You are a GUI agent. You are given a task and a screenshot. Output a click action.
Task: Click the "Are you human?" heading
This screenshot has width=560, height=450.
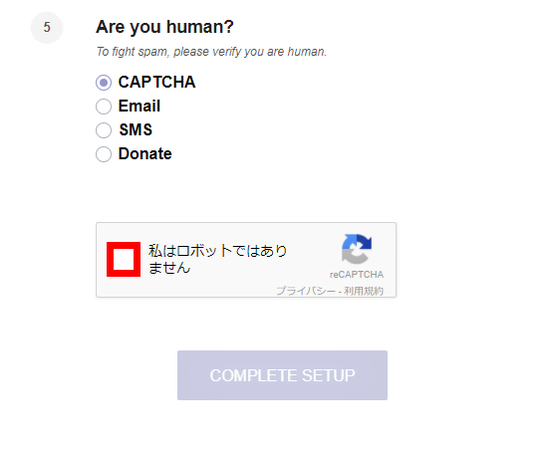(165, 27)
